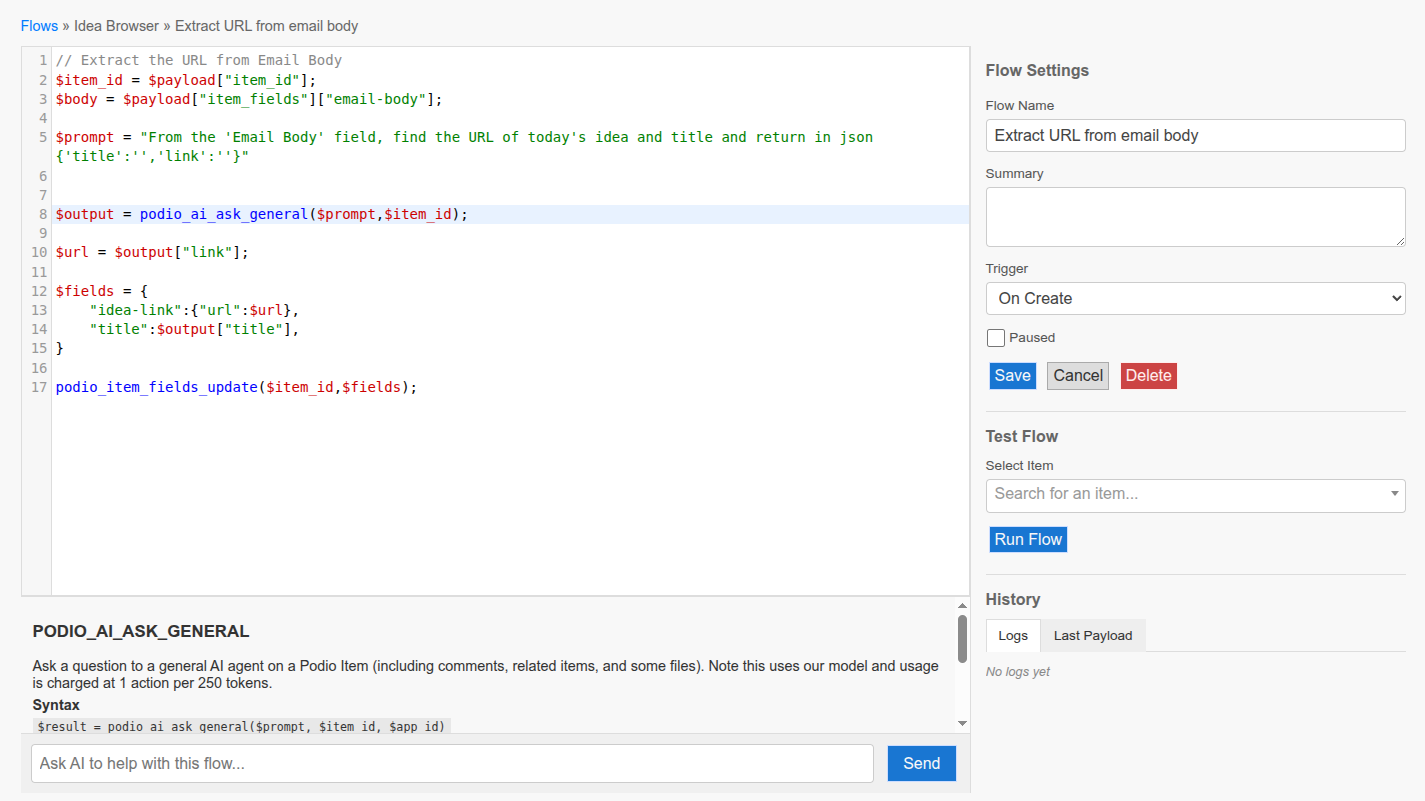Switch to the Logs tab
This screenshot has width=1425, height=801.
[x=1013, y=636]
